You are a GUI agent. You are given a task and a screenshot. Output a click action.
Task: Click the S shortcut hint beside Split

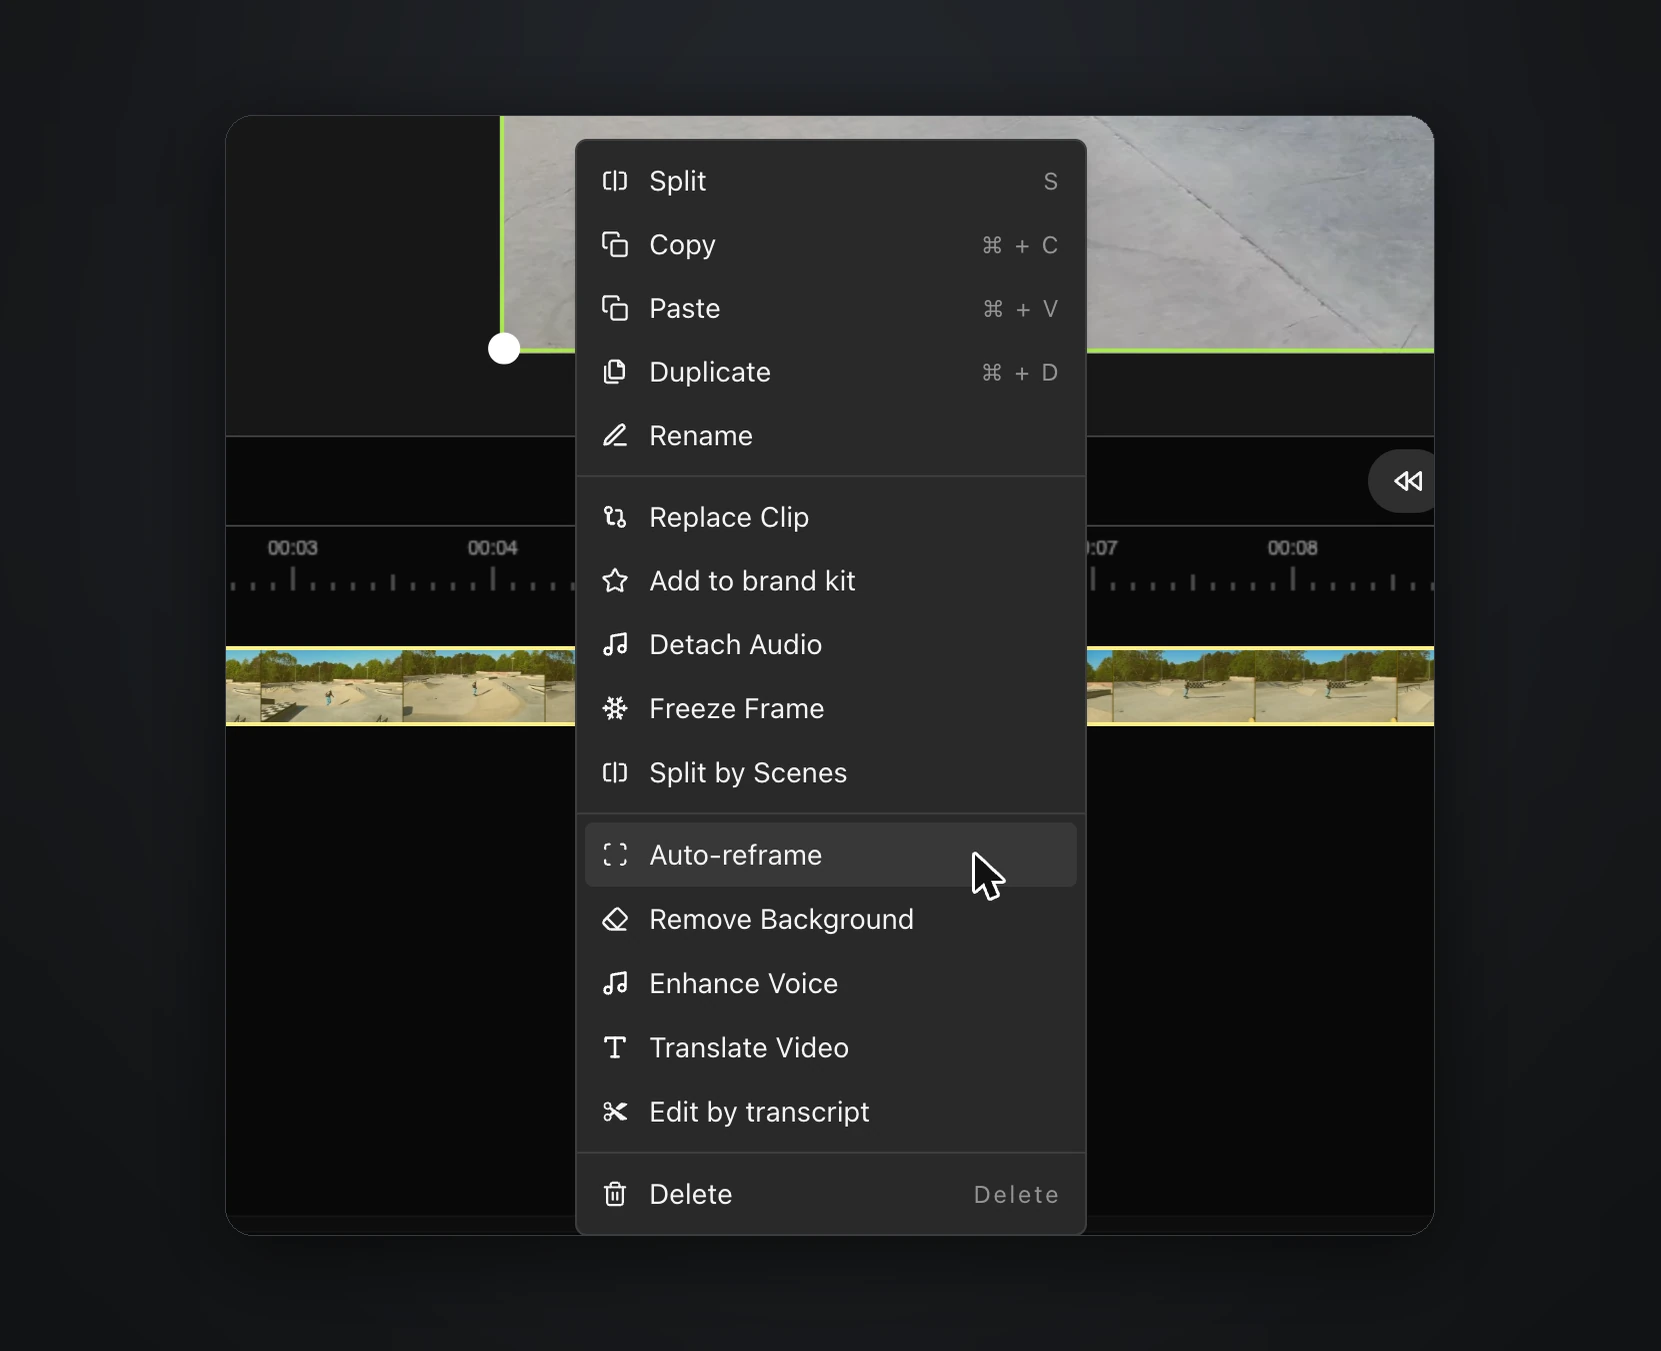pyautogui.click(x=1050, y=182)
